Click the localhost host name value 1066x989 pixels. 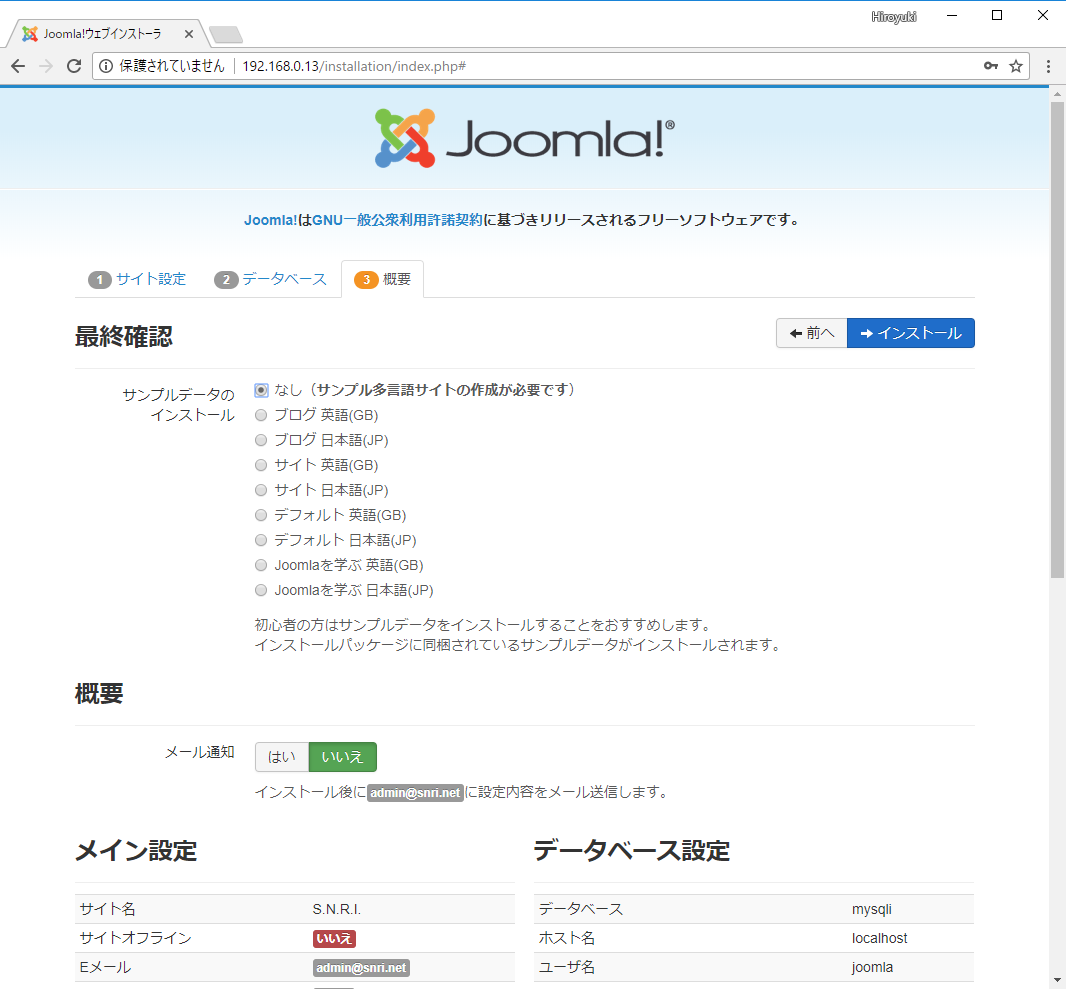pyautogui.click(x=880, y=939)
